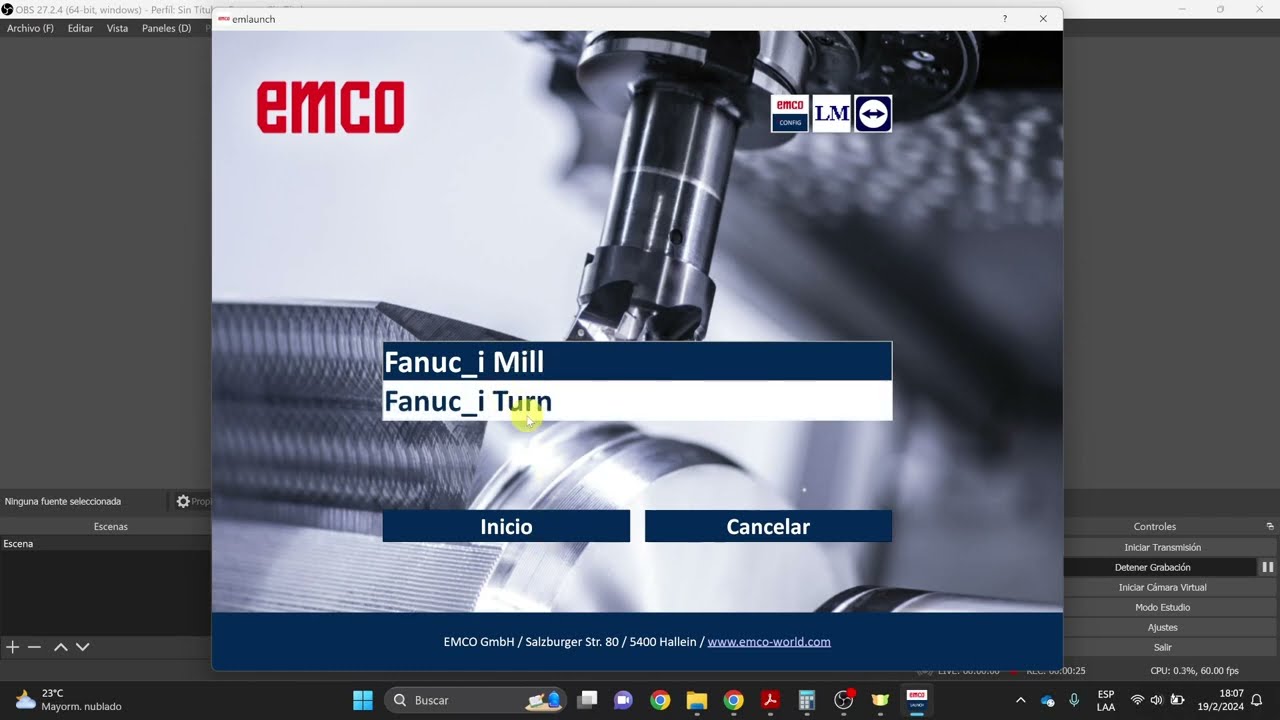1280x720 pixels.
Task: Move scene down with the down arrow
Action: [x=83, y=647]
